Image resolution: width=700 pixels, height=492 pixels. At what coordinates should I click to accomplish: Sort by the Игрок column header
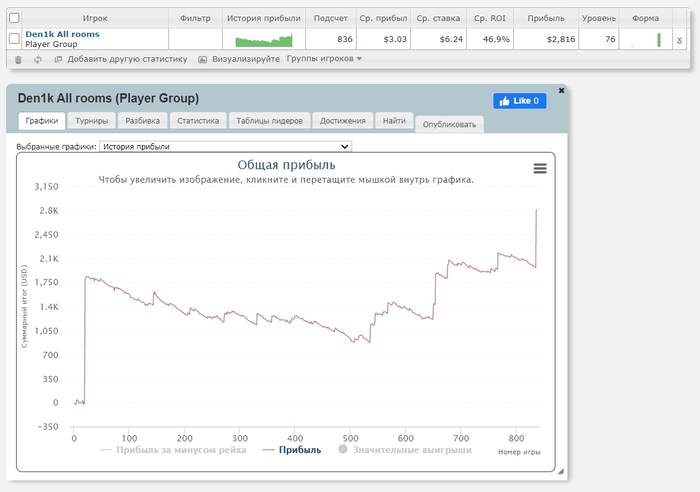(x=95, y=18)
